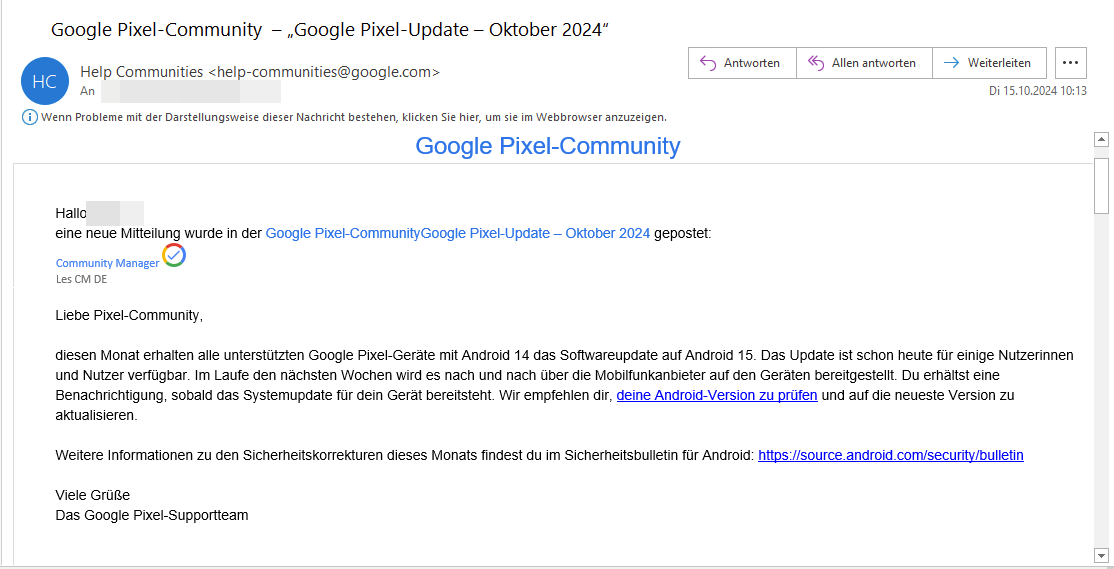
Task: Open the source.android.com security bulletin URL
Action: 890,455
